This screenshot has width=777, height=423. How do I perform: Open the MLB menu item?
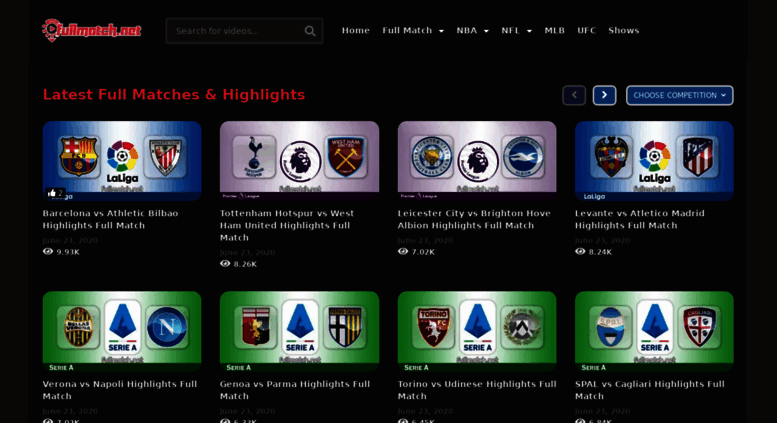click(x=554, y=31)
